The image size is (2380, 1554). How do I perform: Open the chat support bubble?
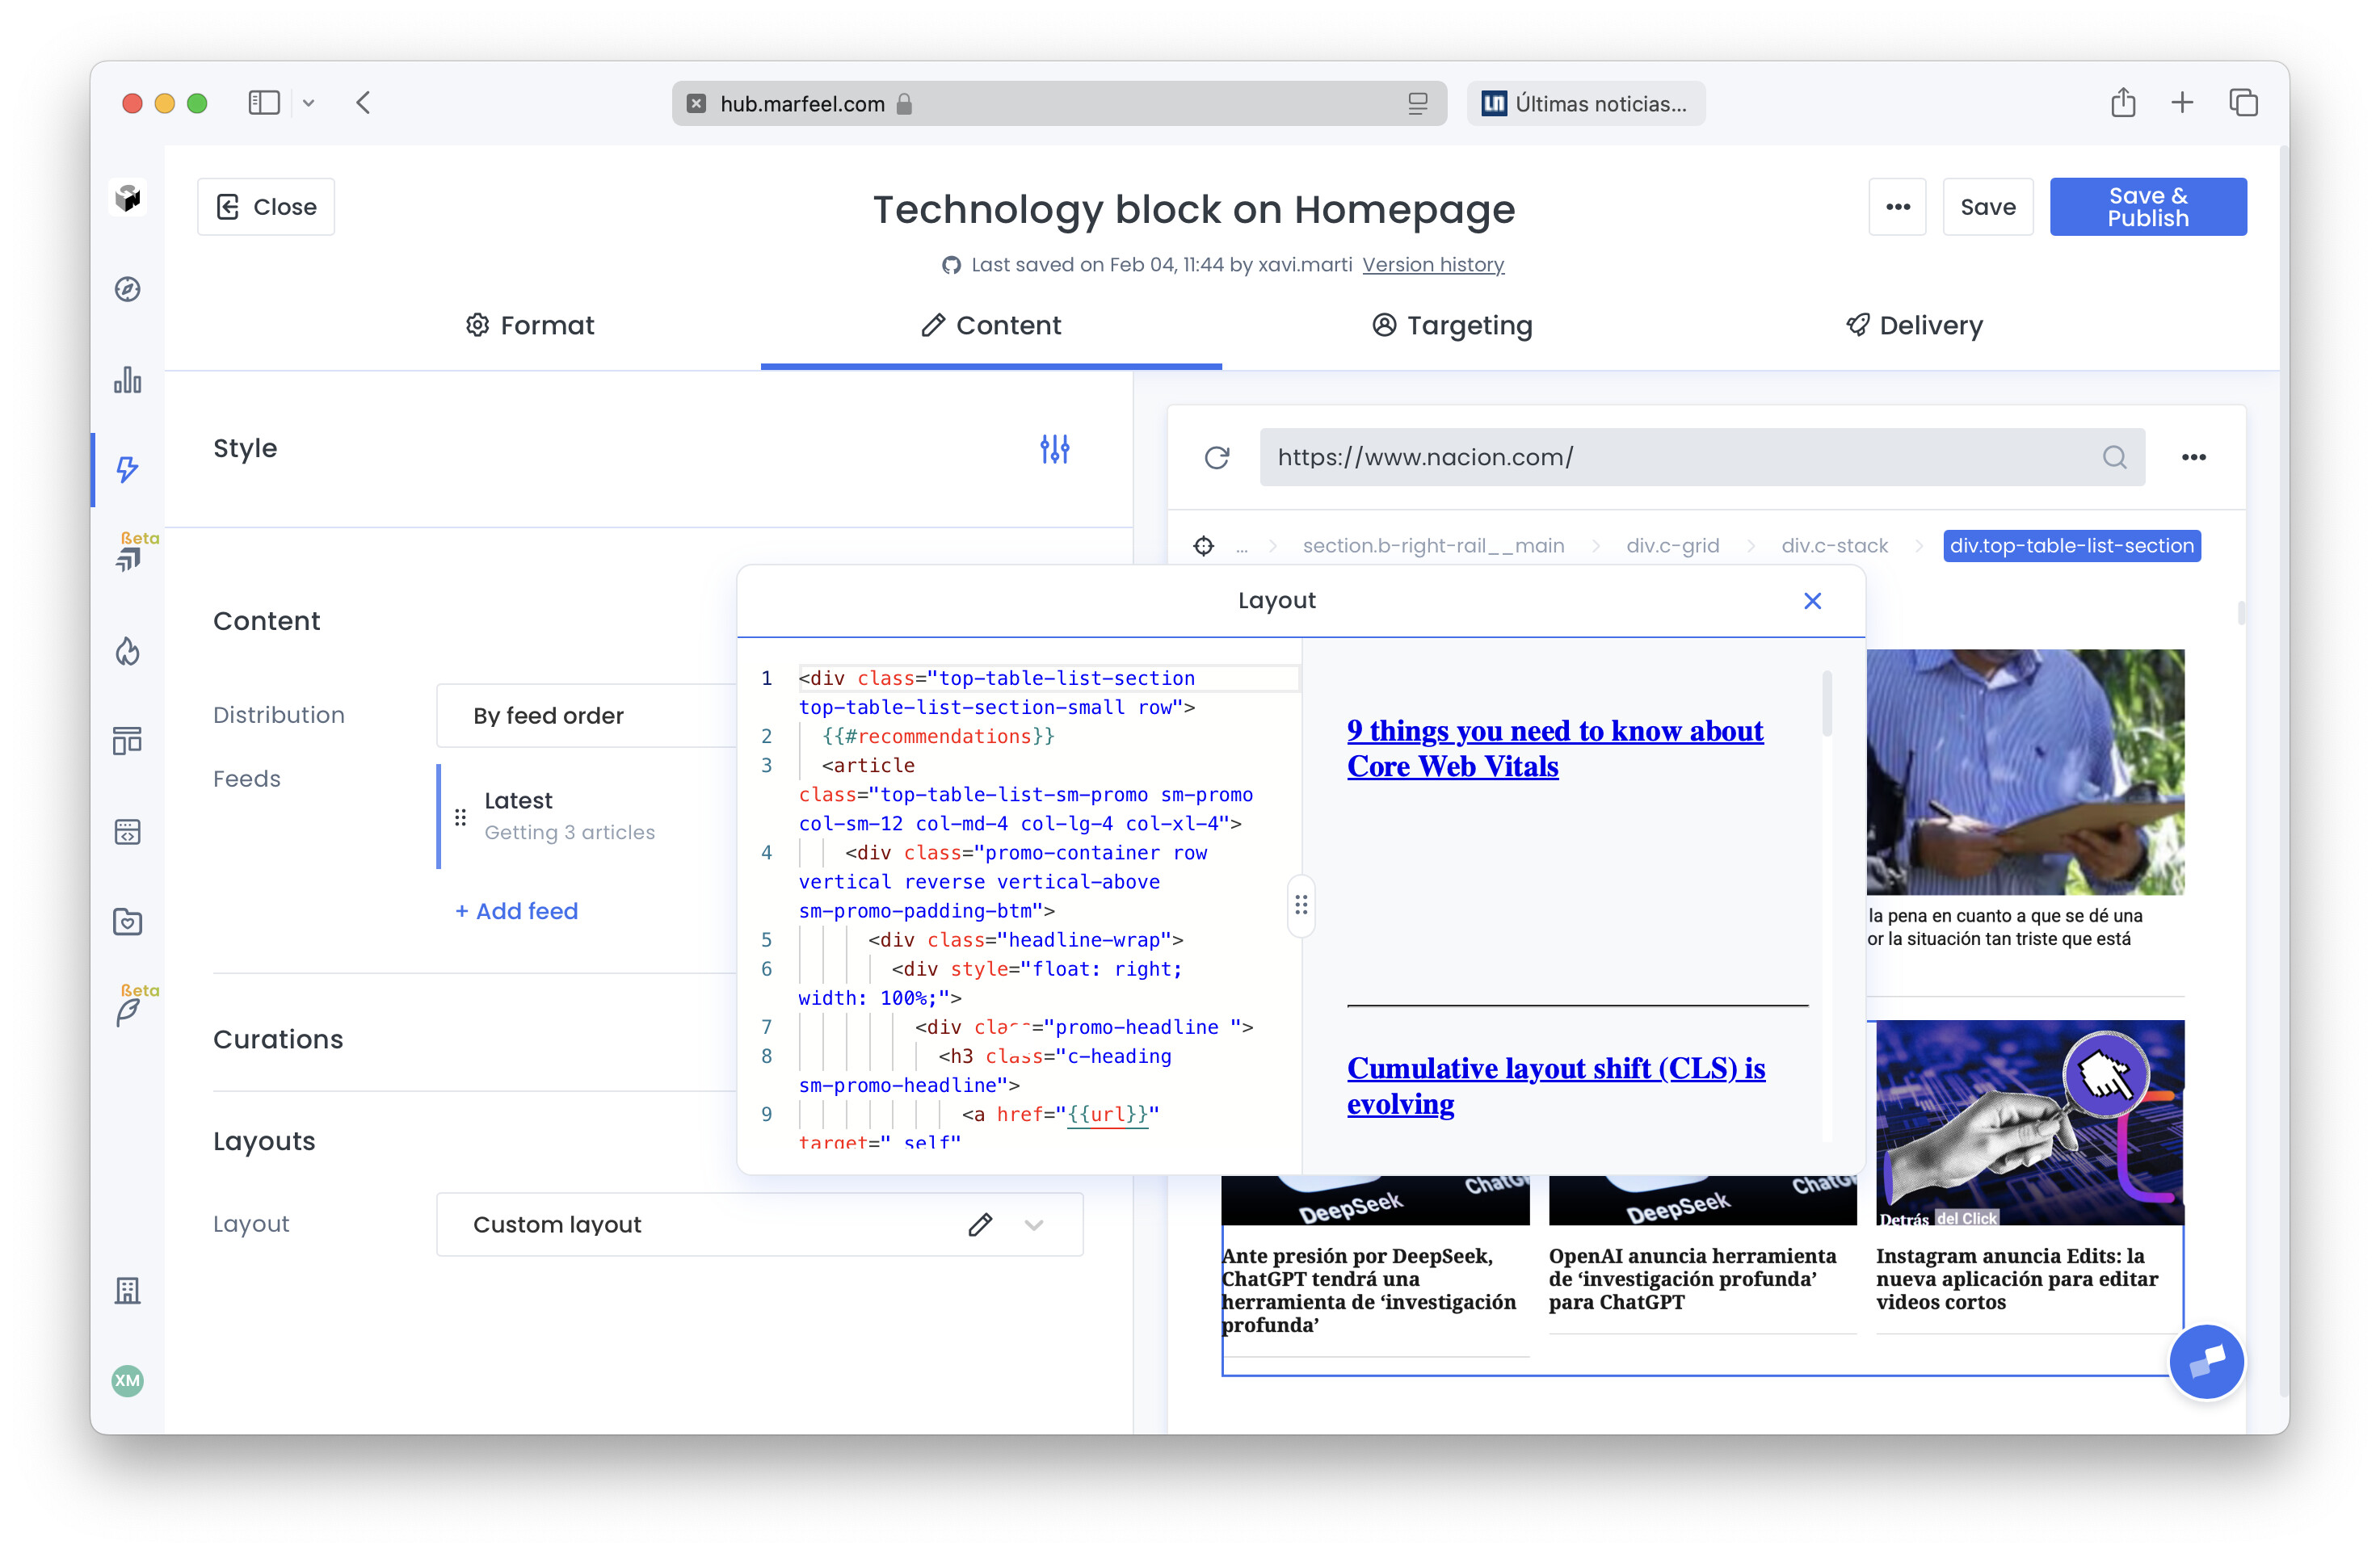point(2205,1361)
